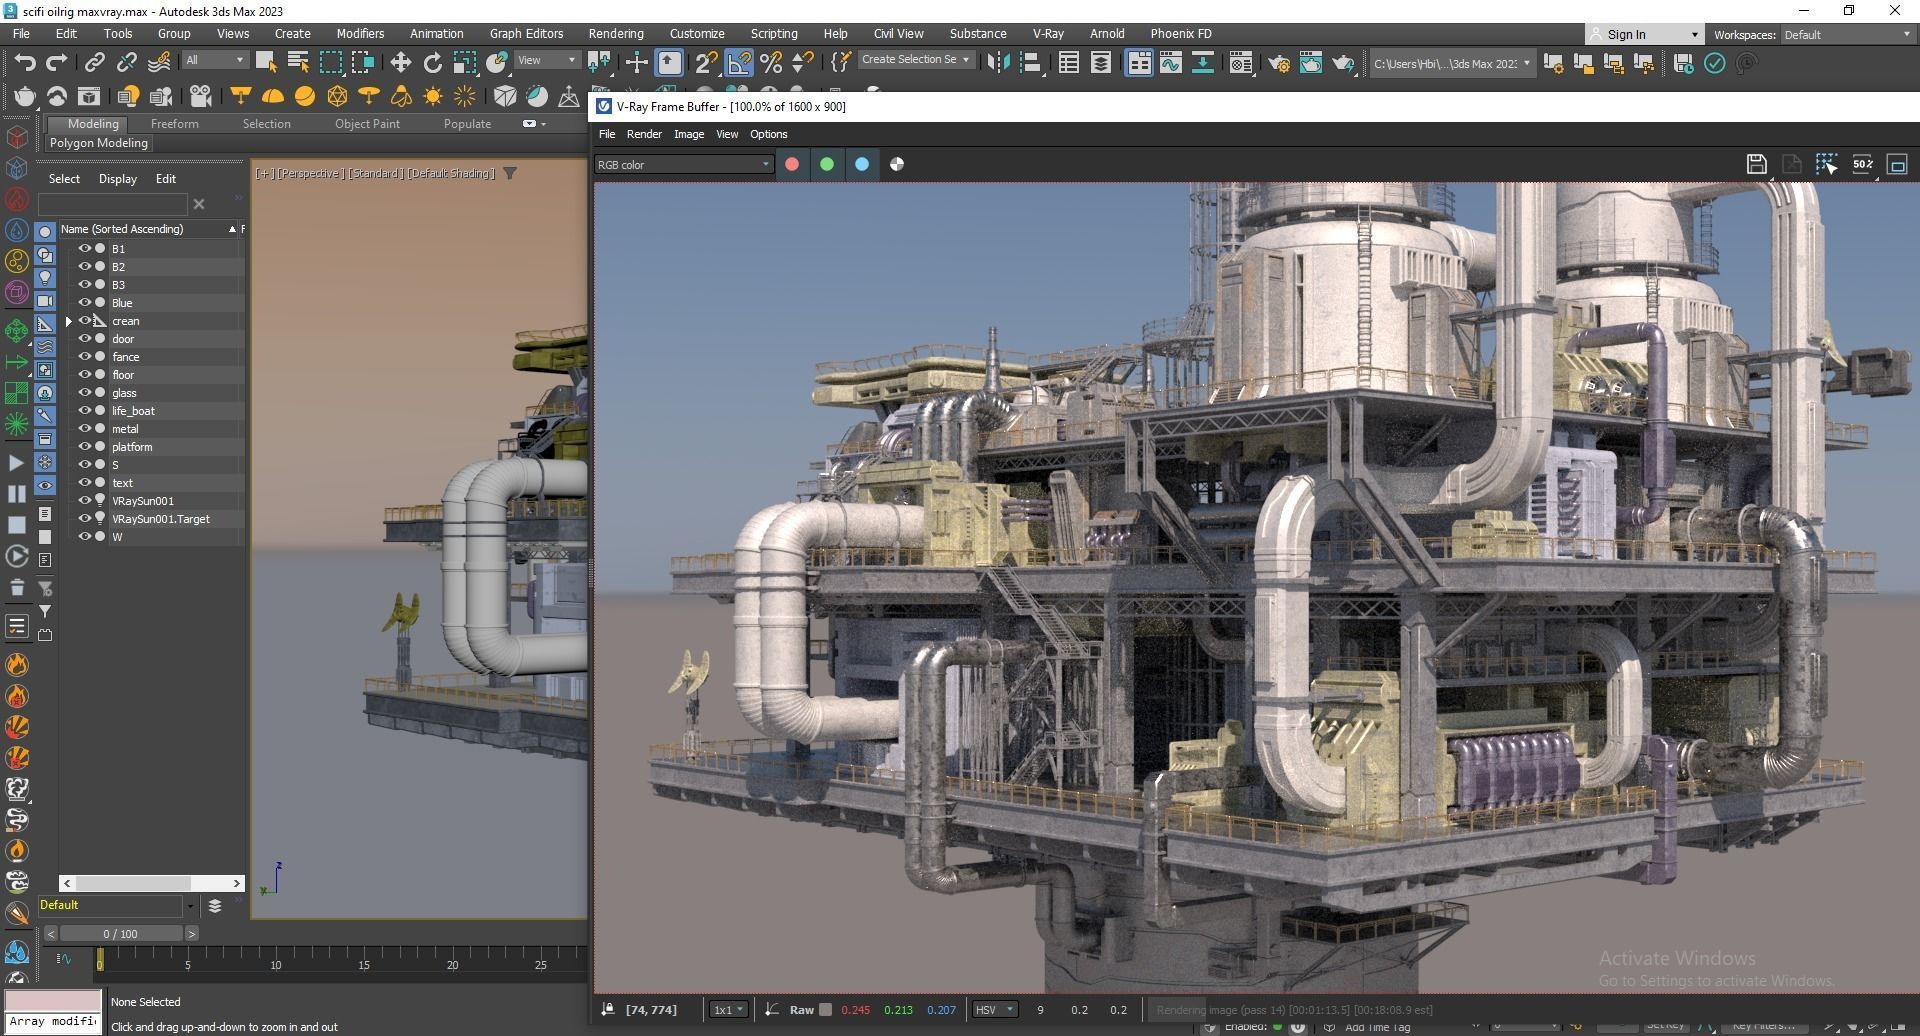Open the V-Ray menu in menu bar
Screen dimensions: 1920x1036
point(1048,33)
